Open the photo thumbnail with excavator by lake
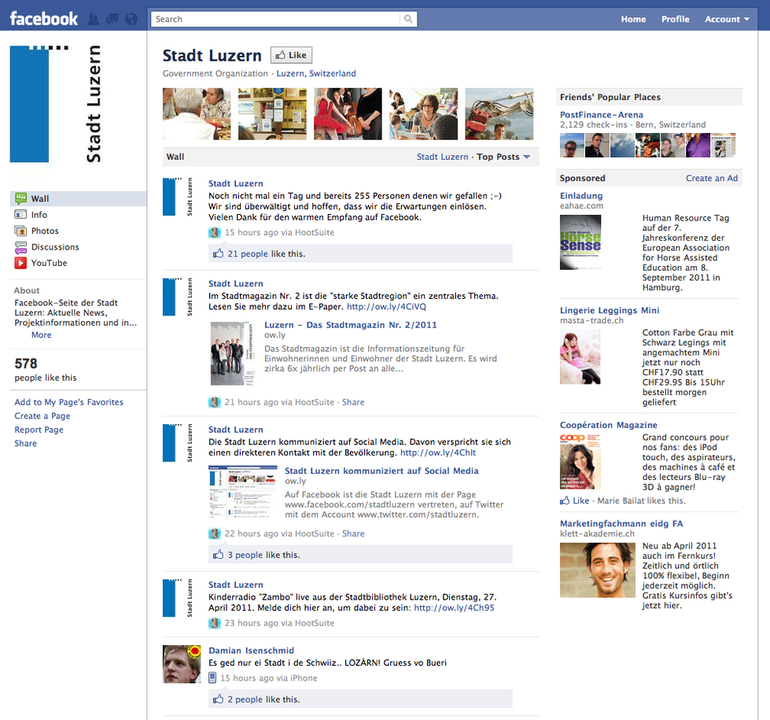The height and width of the screenshot is (720, 770). [x=499, y=114]
